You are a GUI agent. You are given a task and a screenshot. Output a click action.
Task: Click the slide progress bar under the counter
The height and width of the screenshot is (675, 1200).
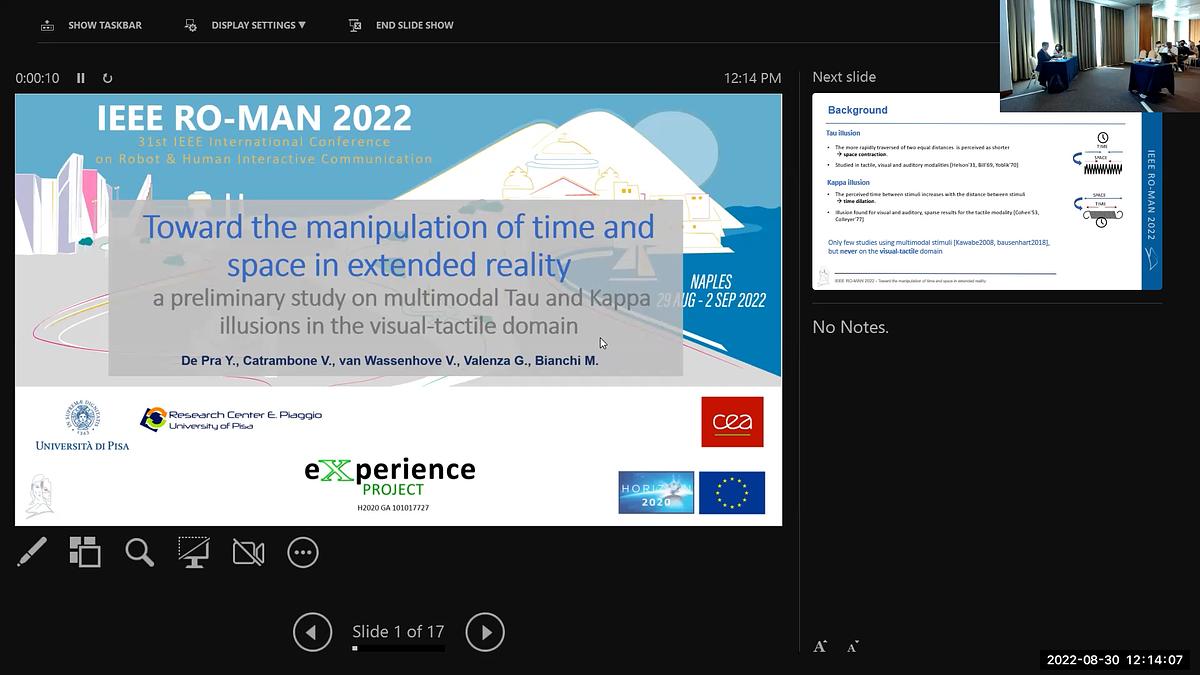pyautogui.click(x=398, y=648)
